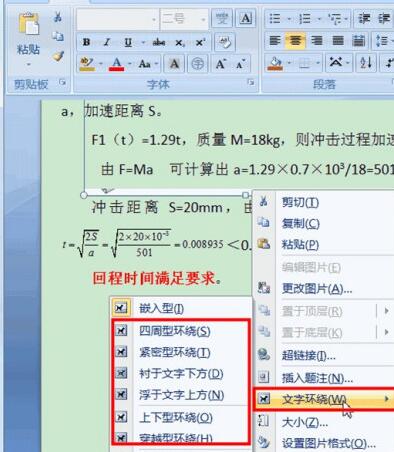The height and width of the screenshot is (452, 394).
Task: Toggle Superscript formatting
Action: pos(200,42)
